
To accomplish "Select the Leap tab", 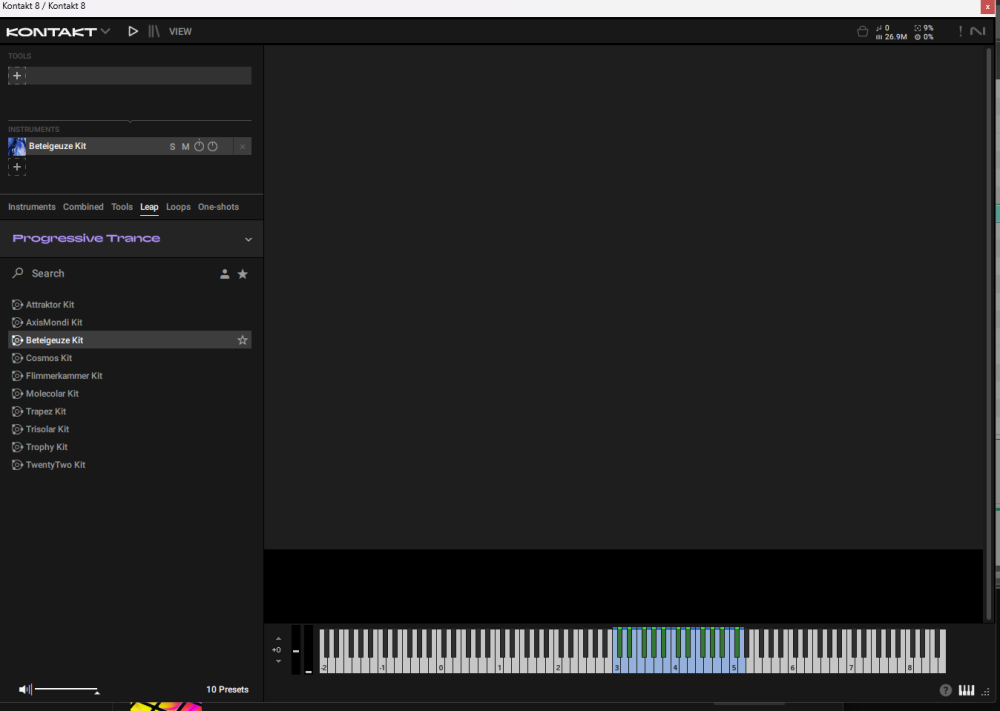I will coord(149,207).
